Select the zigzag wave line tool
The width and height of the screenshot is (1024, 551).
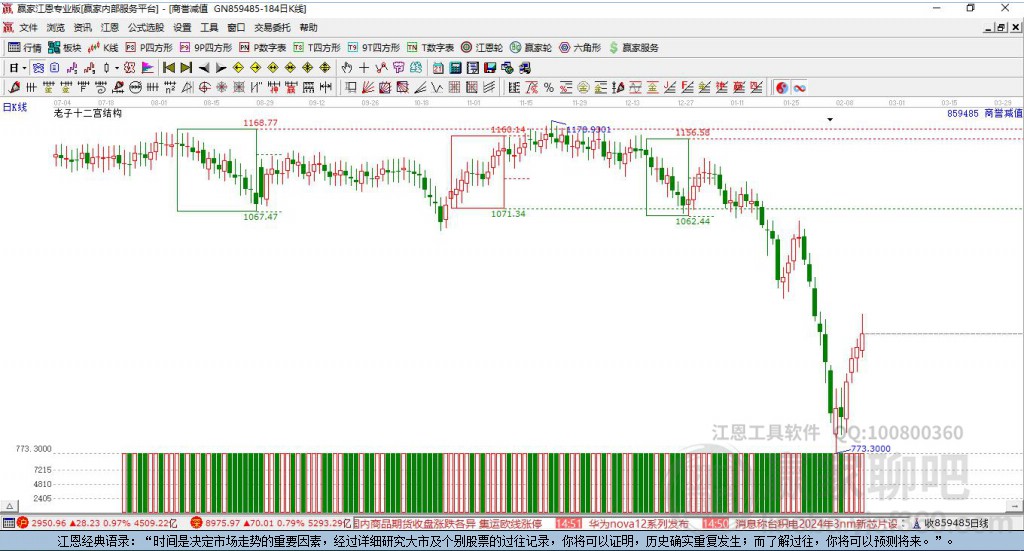436,87
